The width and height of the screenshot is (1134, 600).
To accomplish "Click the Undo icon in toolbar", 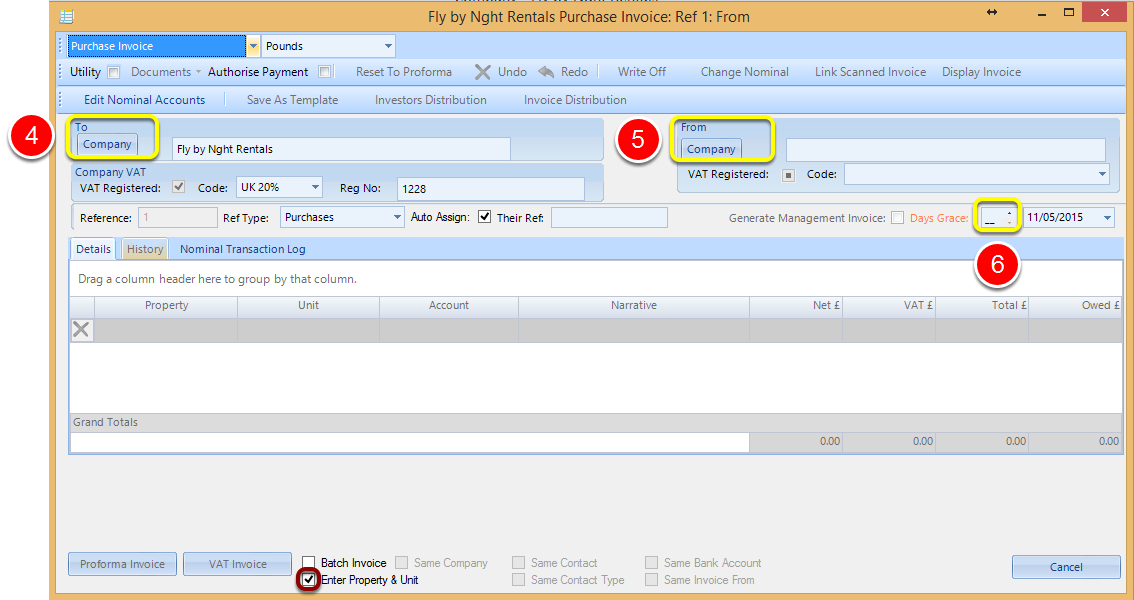I will click(x=482, y=72).
